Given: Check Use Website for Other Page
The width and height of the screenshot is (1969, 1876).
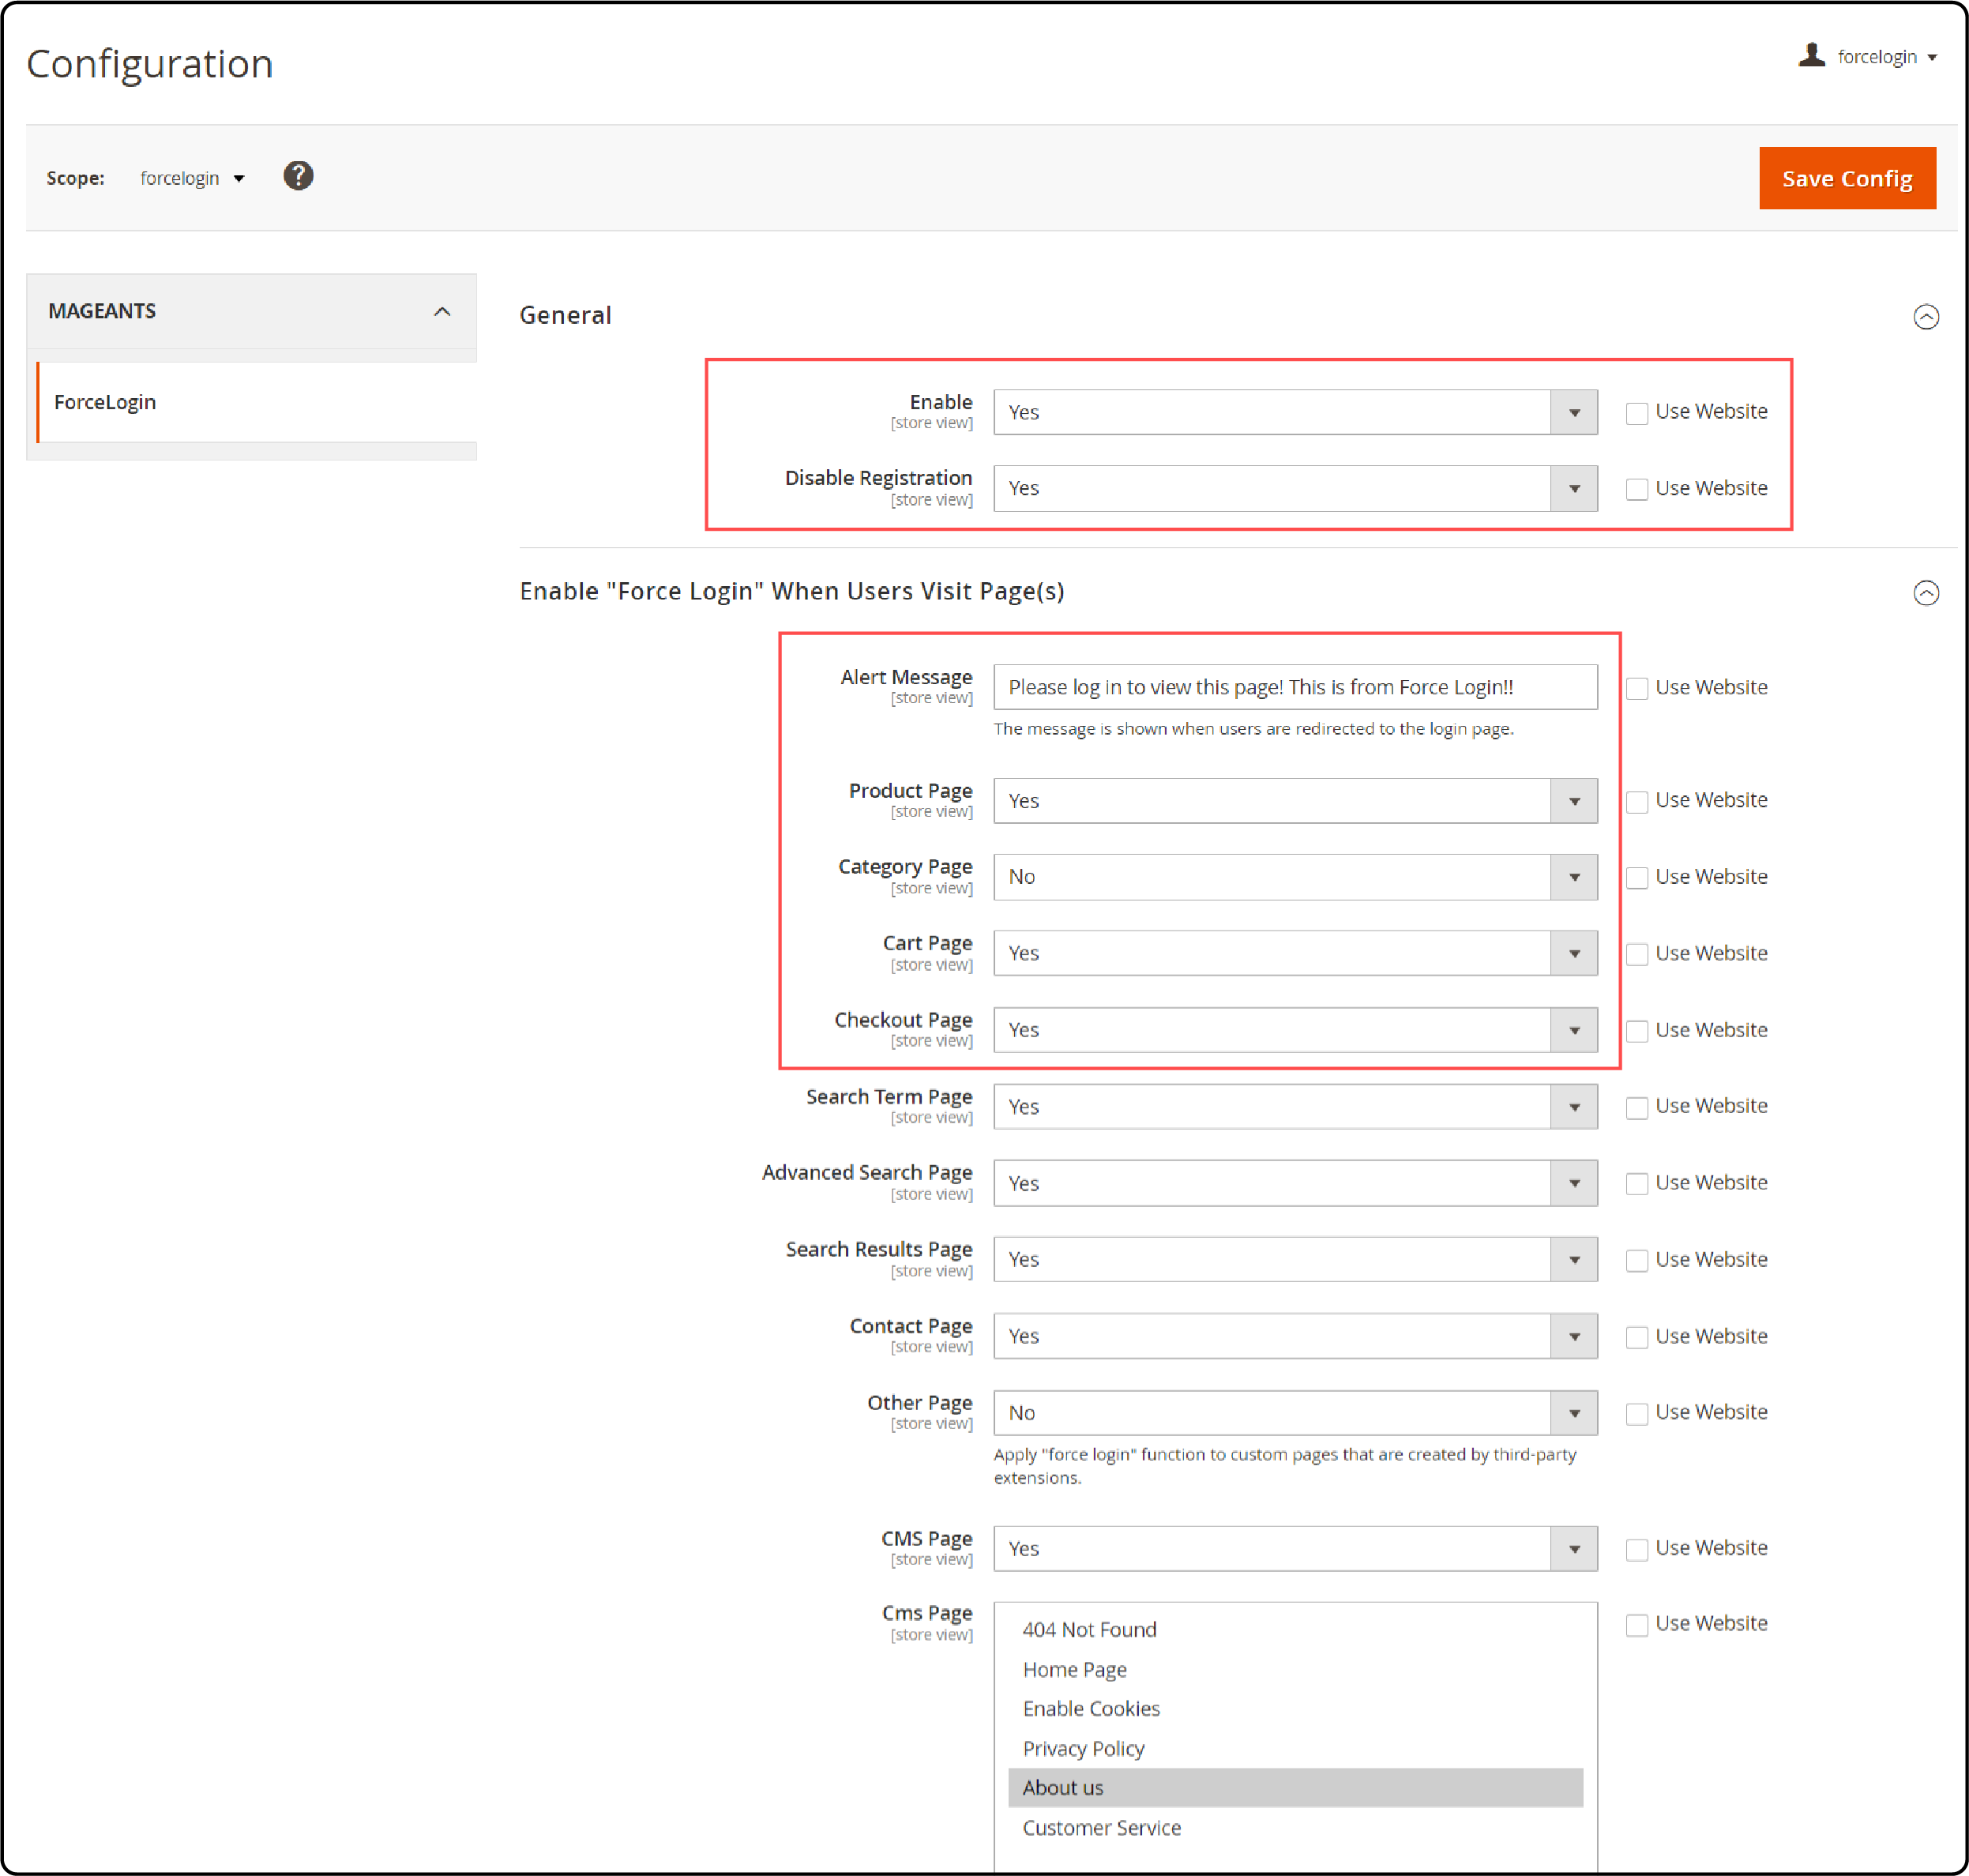Looking at the screenshot, I should tap(1636, 1413).
